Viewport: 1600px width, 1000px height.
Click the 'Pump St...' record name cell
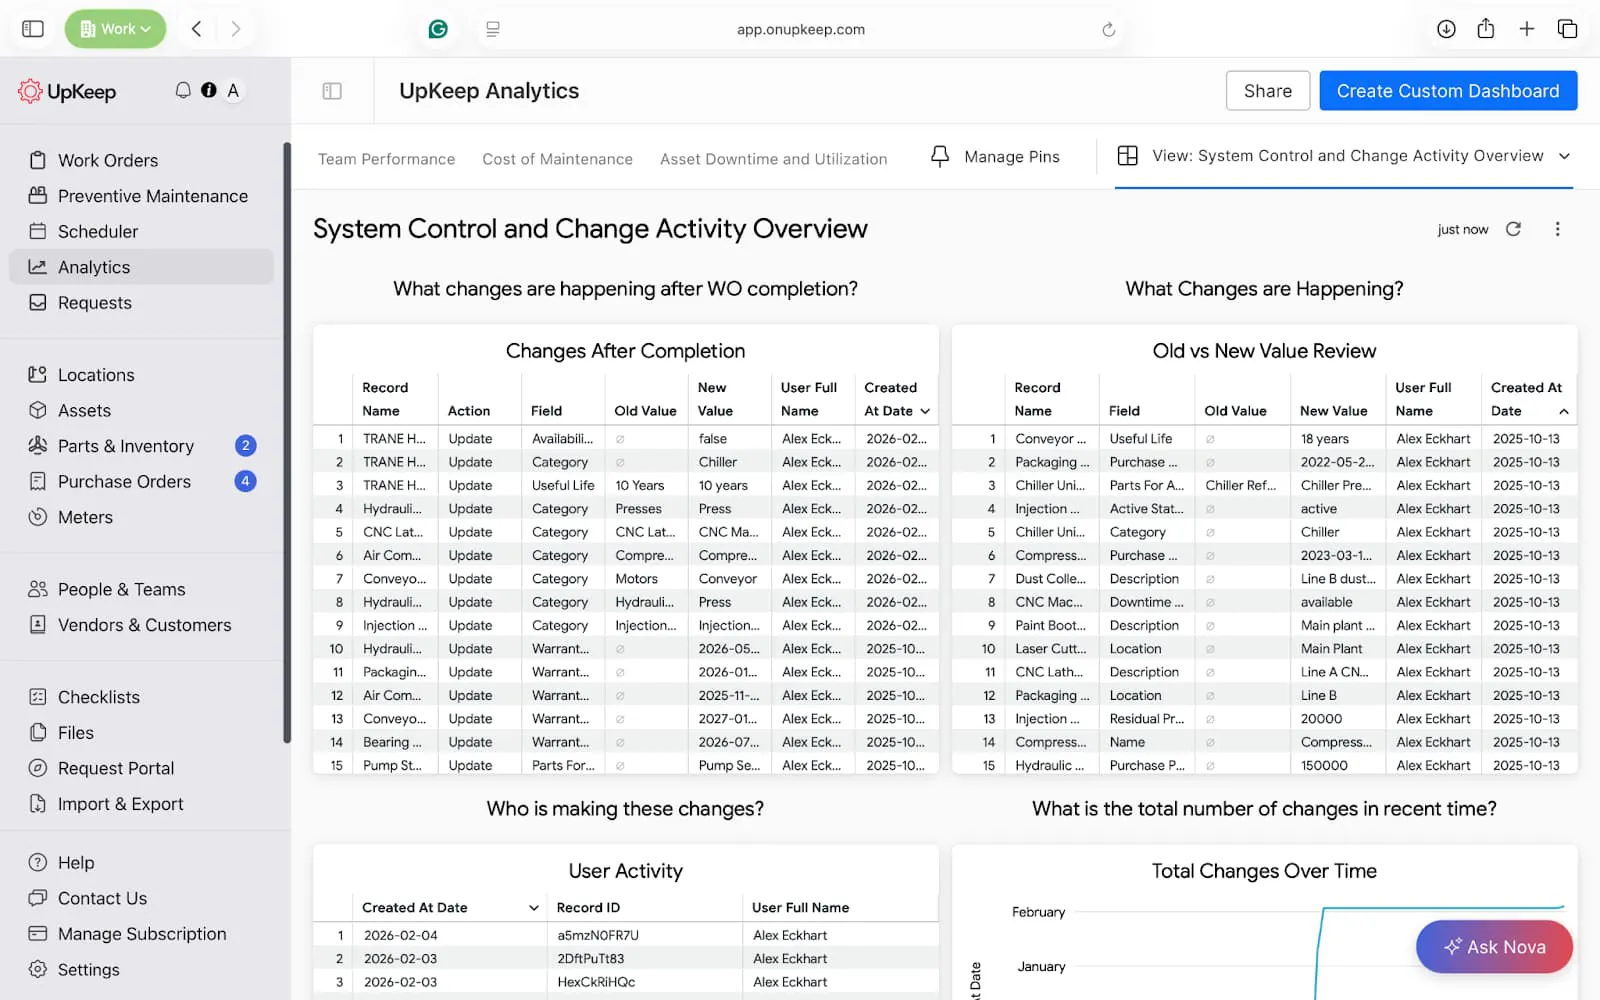tap(392, 766)
